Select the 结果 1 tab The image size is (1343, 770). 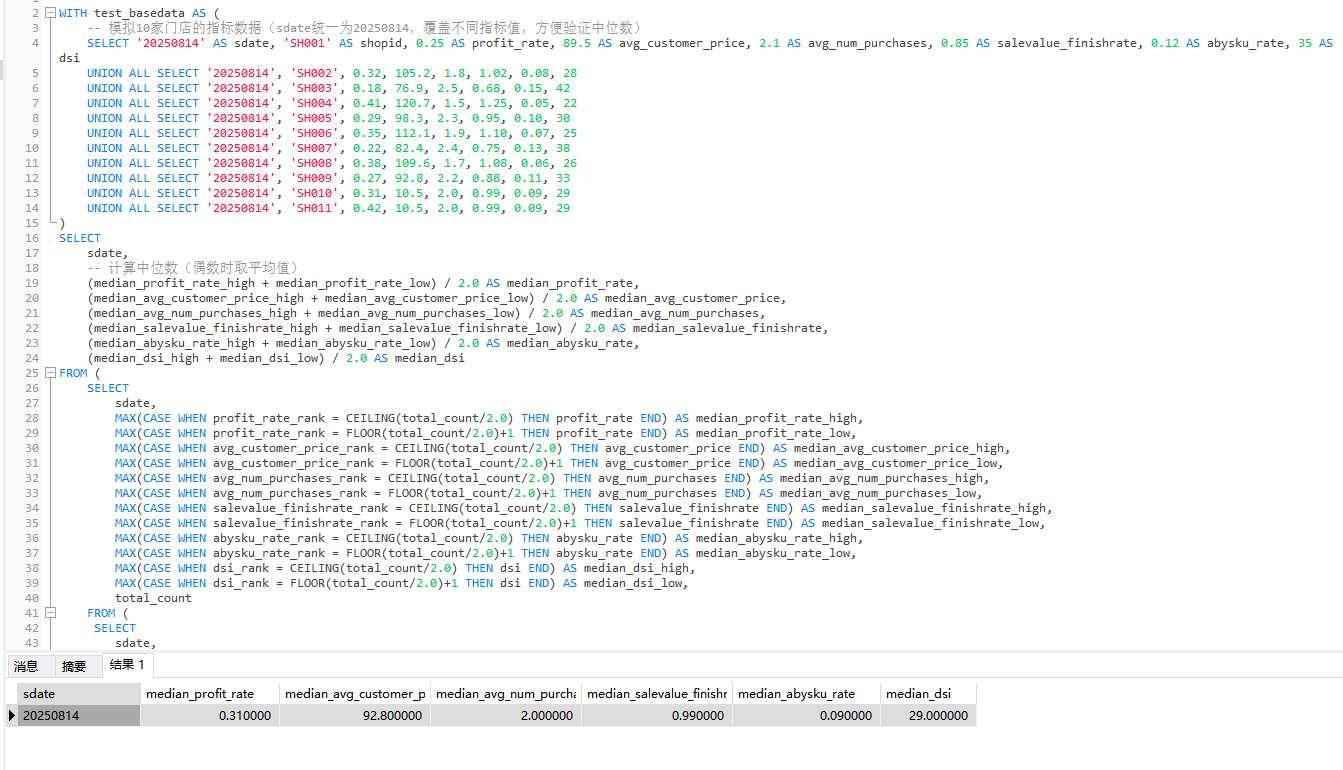tap(127, 665)
